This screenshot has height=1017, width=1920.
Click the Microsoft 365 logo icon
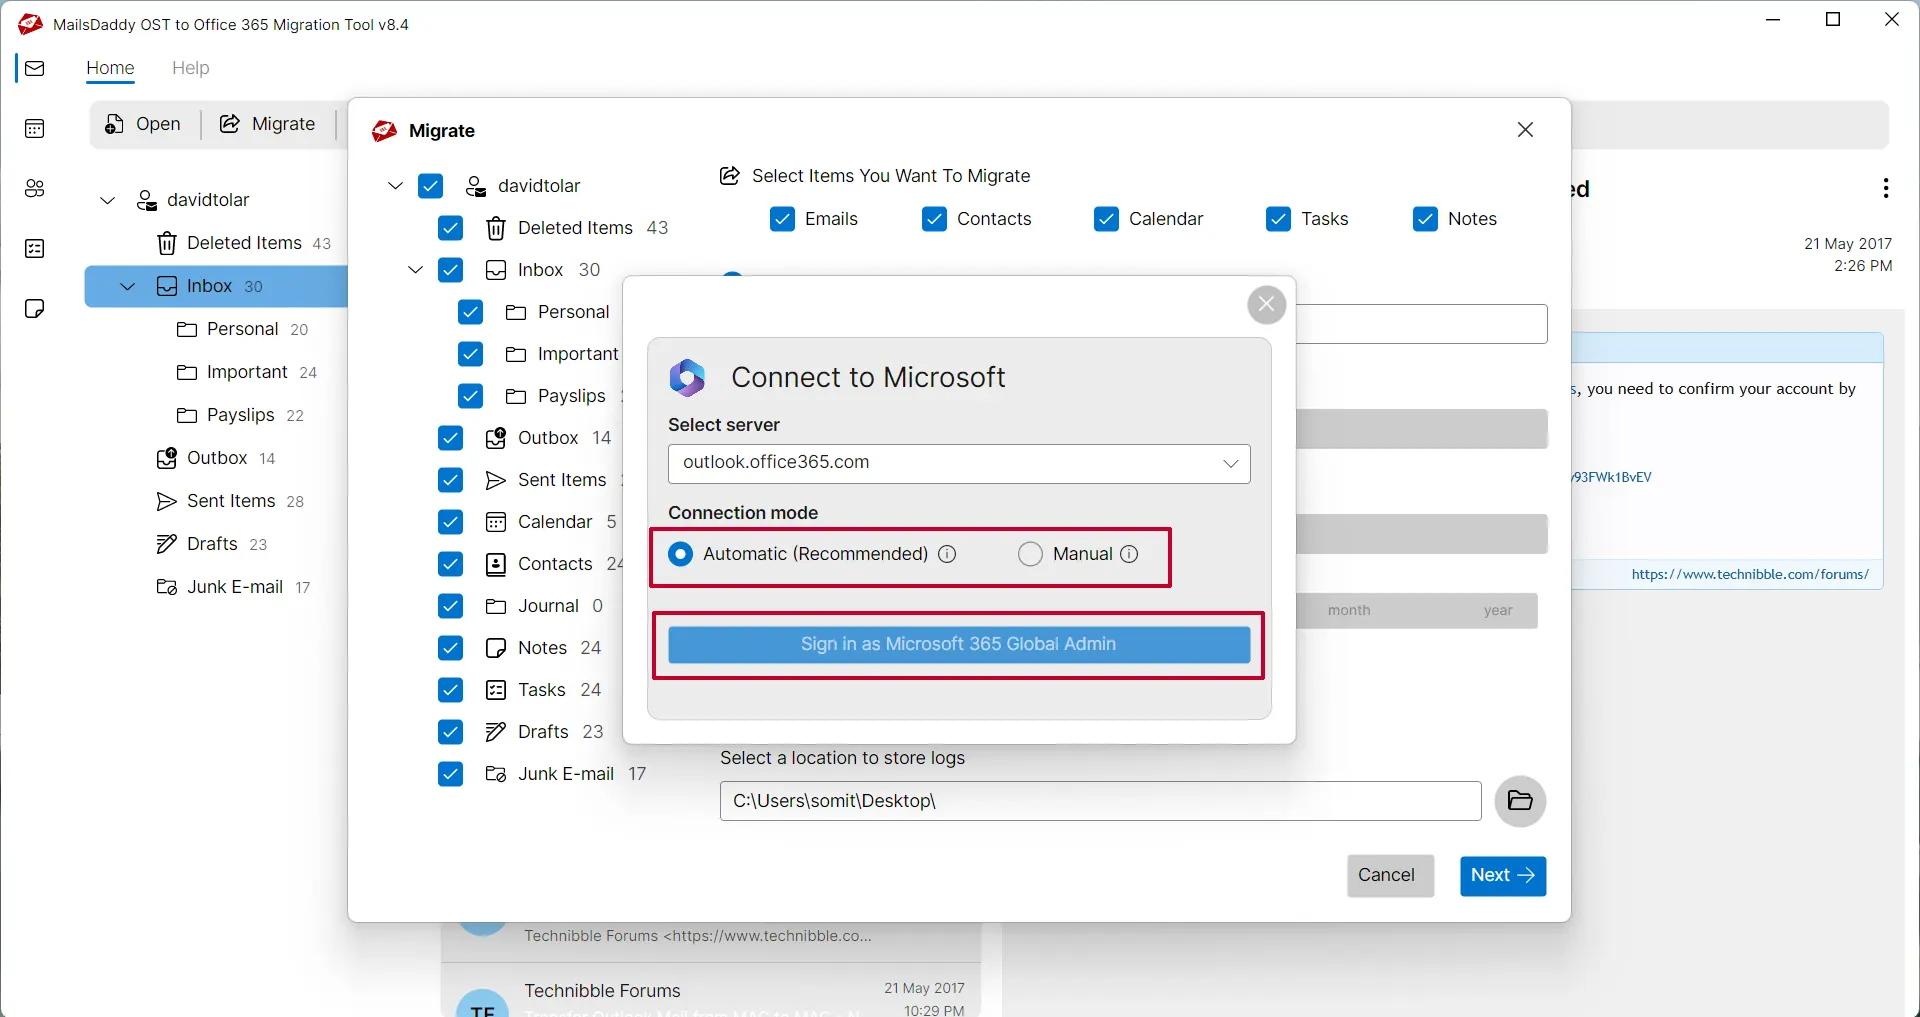pyautogui.click(x=688, y=377)
